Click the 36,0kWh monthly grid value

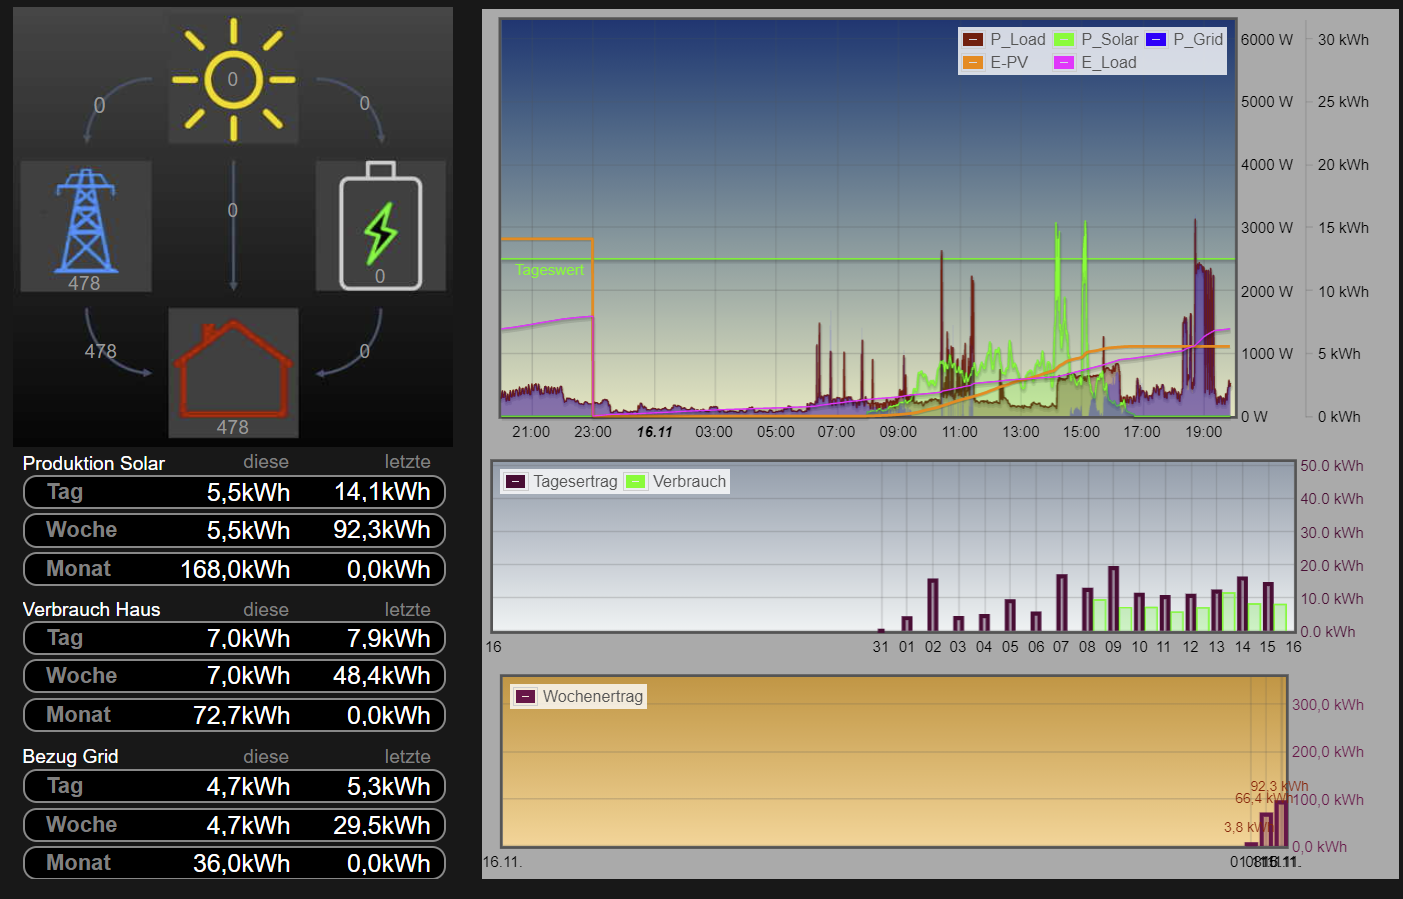pos(241,863)
